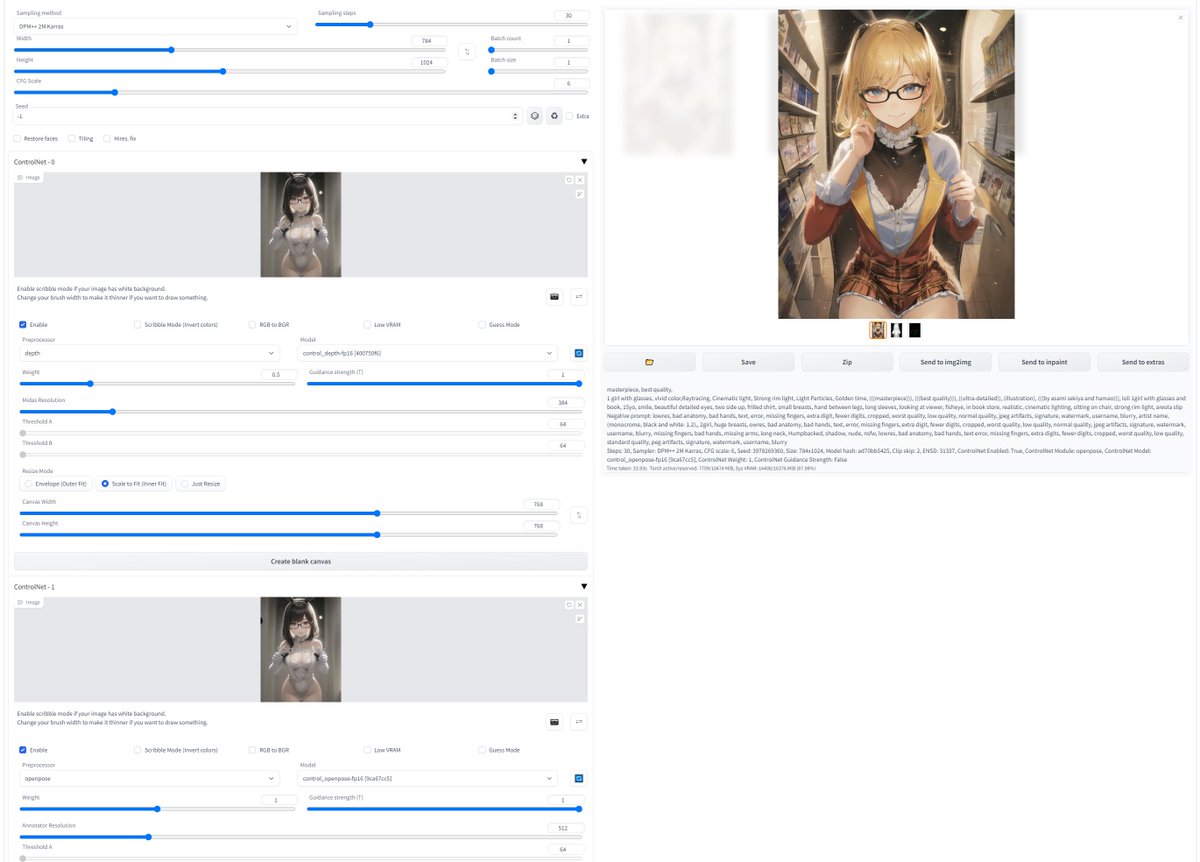Send the result to img2img
1200x862 pixels.
point(948,361)
